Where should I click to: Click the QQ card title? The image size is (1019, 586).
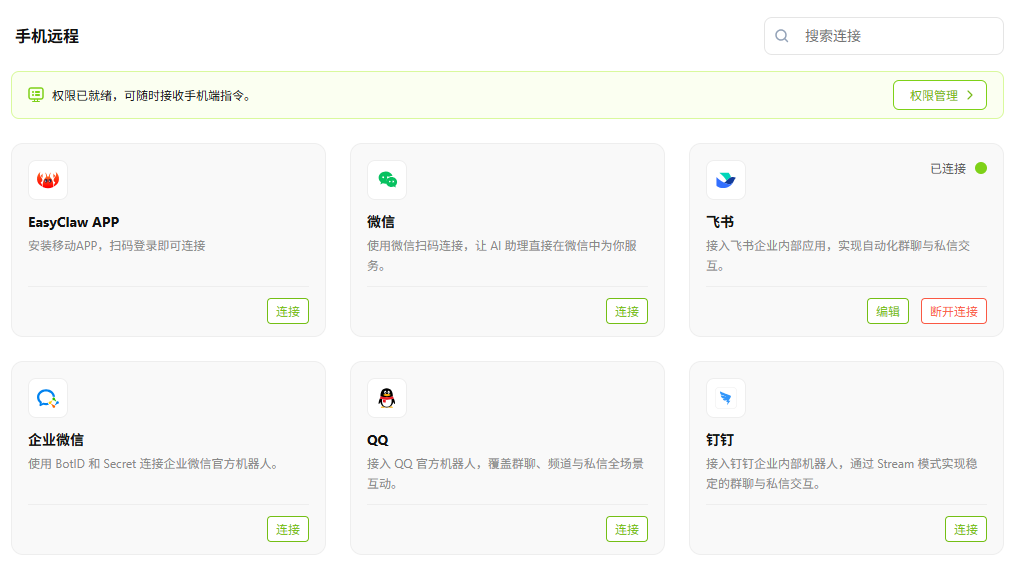[x=378, y=440]
